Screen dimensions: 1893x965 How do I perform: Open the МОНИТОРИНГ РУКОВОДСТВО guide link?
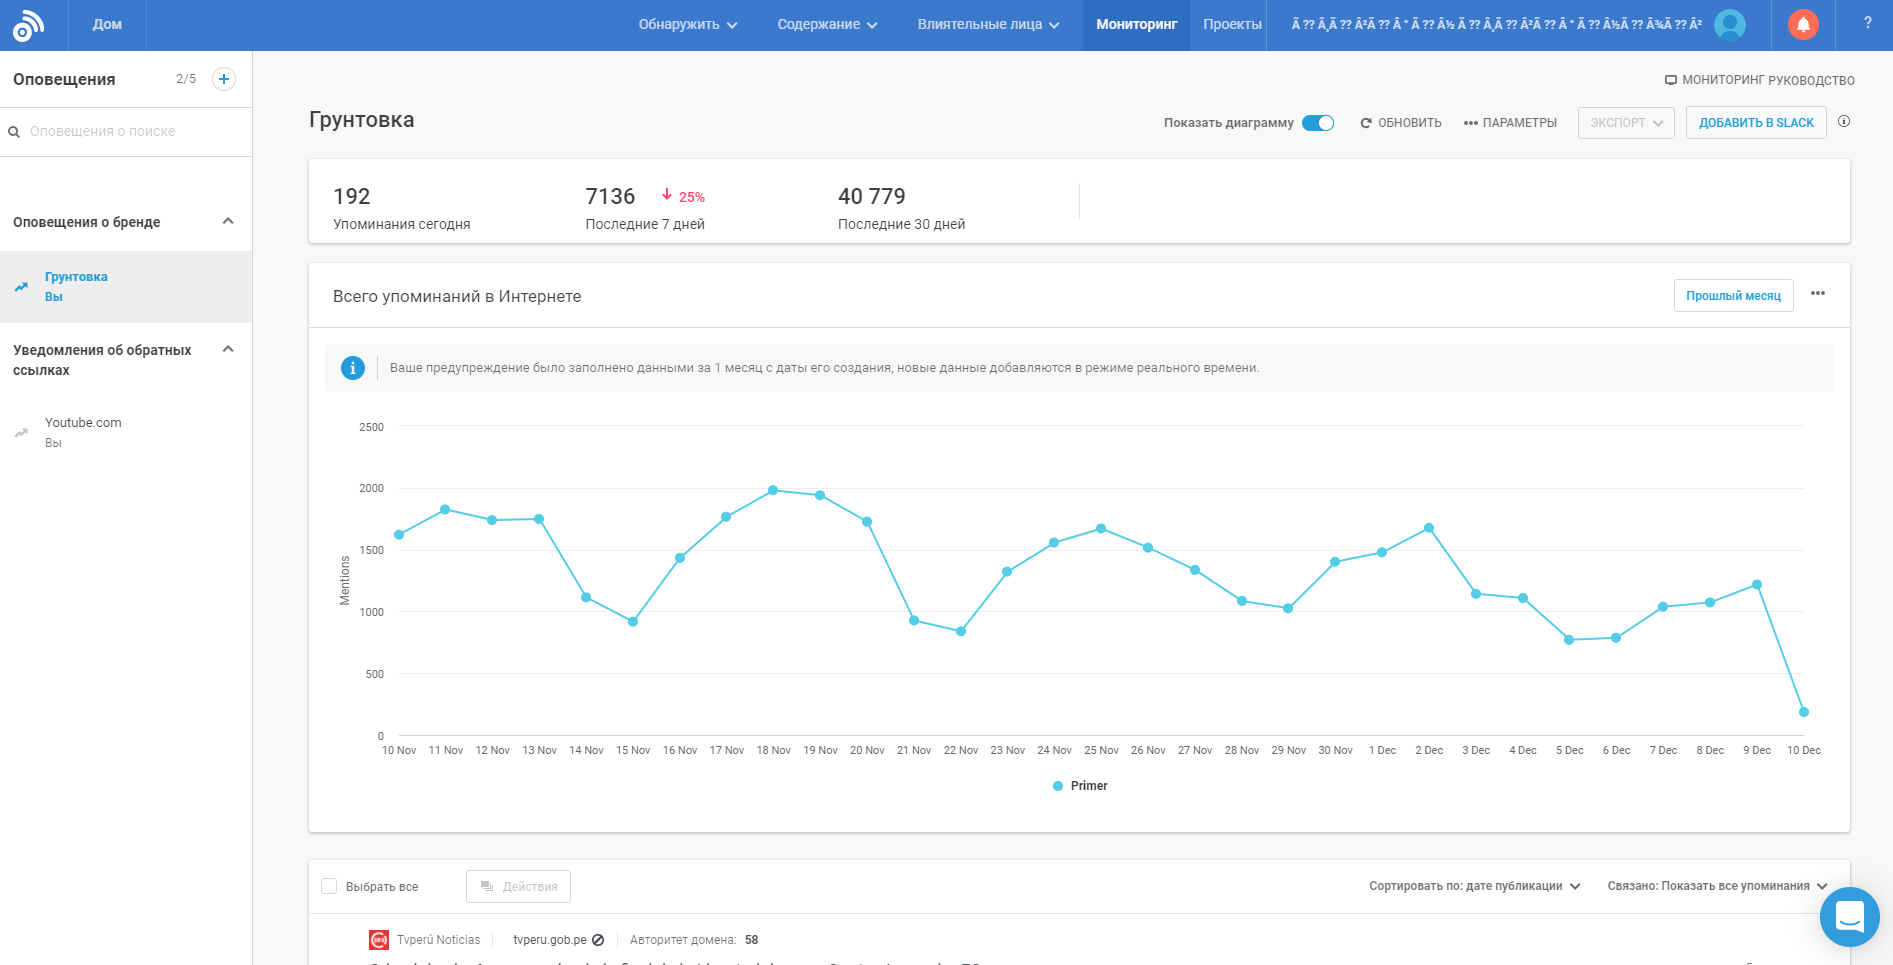coord(1759,80)
